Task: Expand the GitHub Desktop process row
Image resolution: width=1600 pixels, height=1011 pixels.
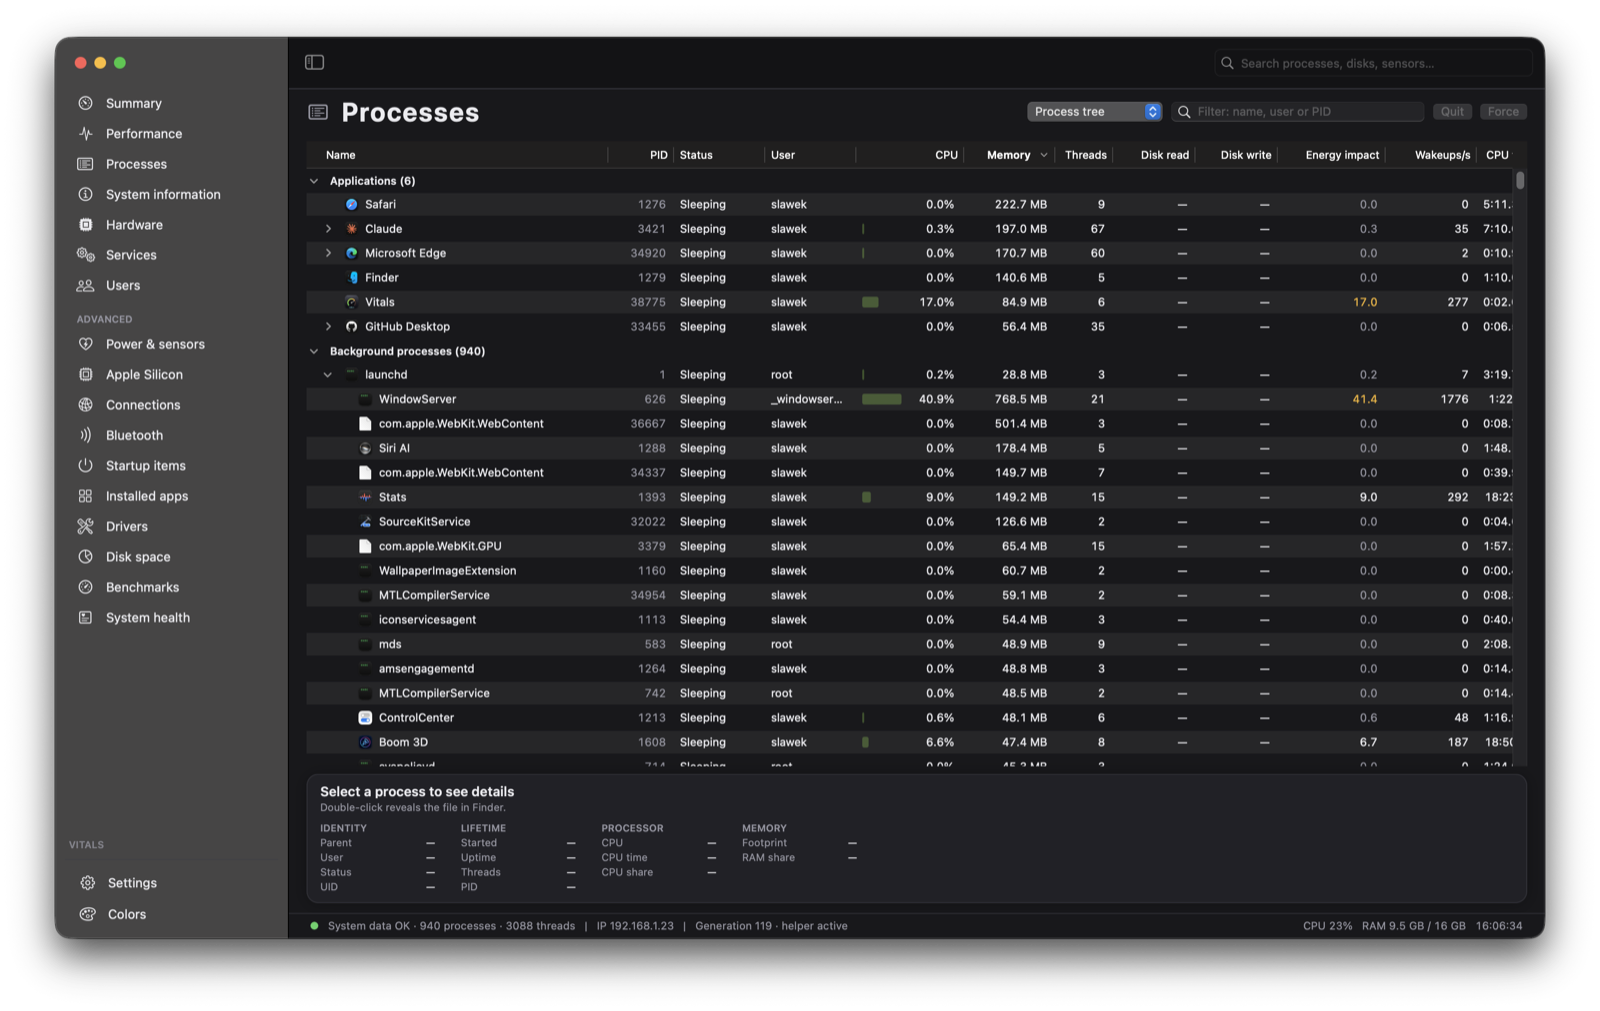Action: pyautogui.click(x=328, y=327)
